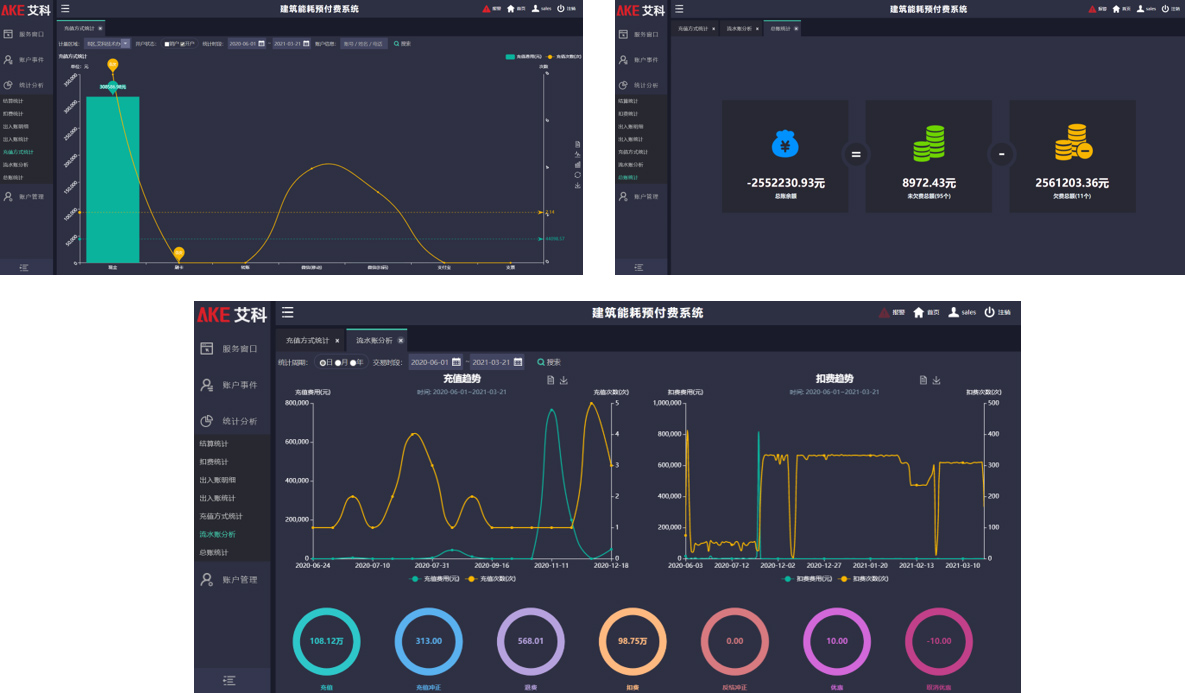Download the 充值趋势 chart as image
The height and width of the screenshot is (693, 1185).
(564, 380)
